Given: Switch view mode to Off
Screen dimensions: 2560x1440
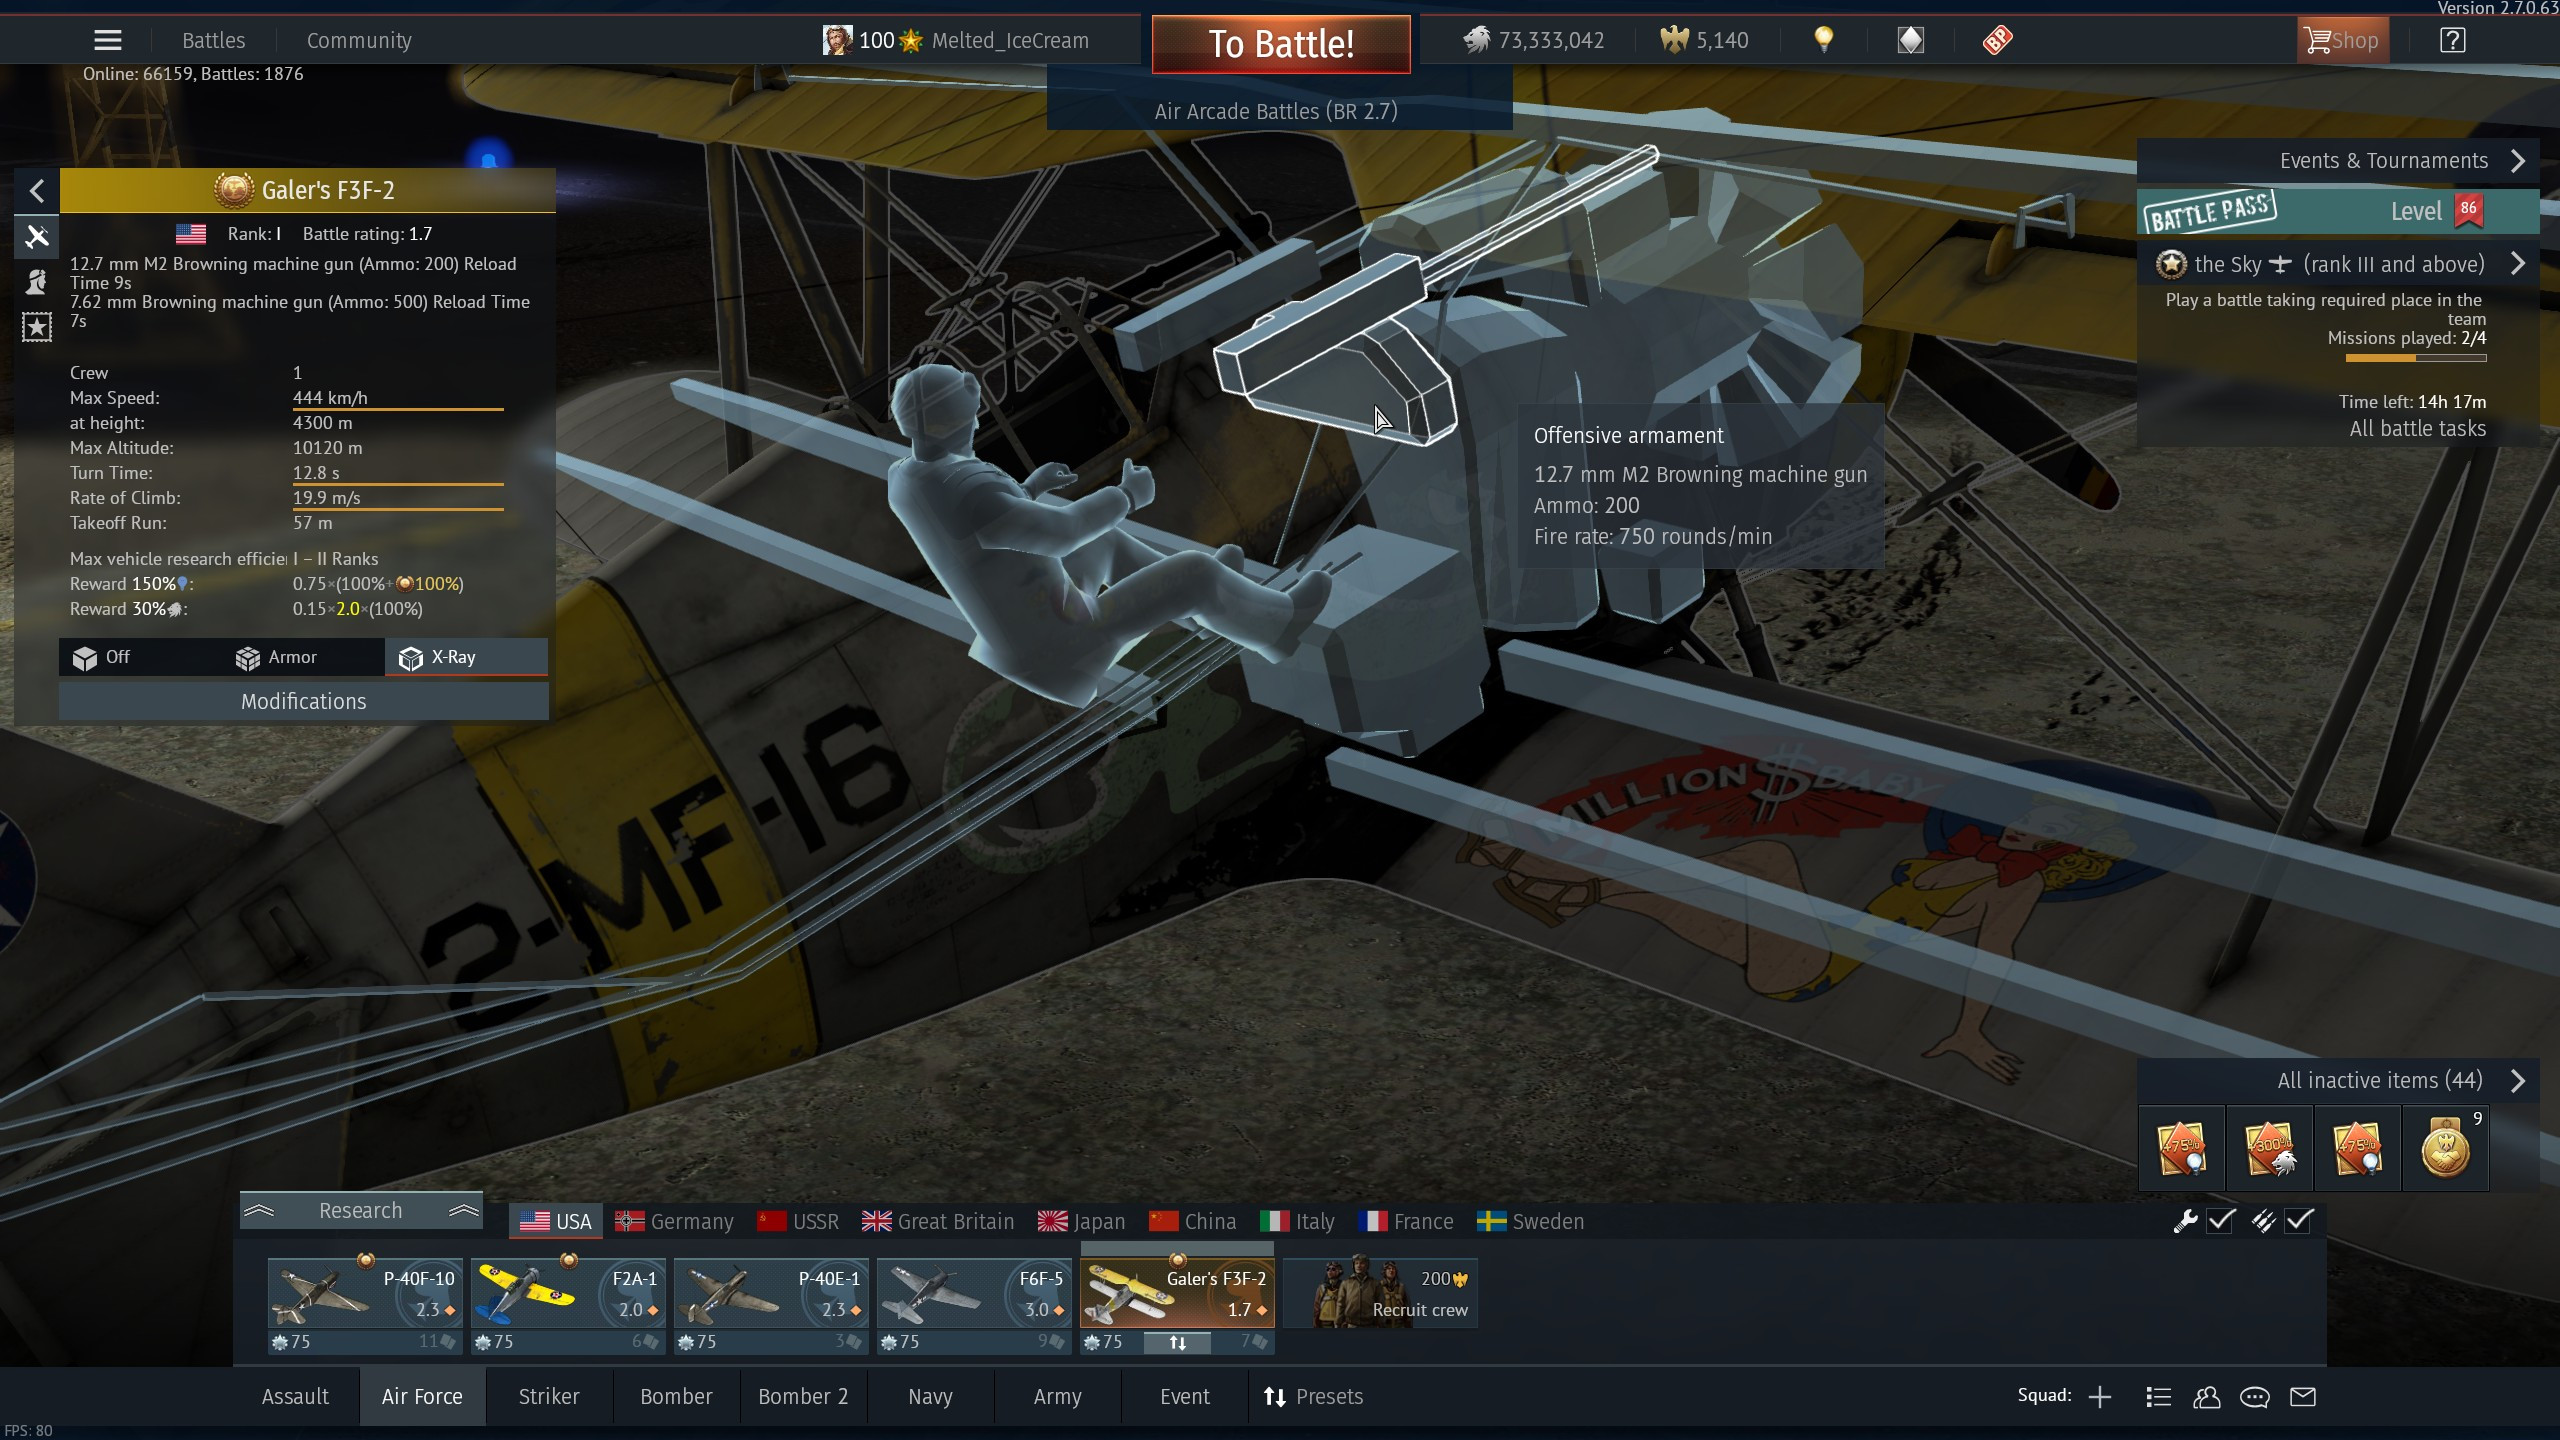Looking at the screenshot, I should tap(140, 657).
